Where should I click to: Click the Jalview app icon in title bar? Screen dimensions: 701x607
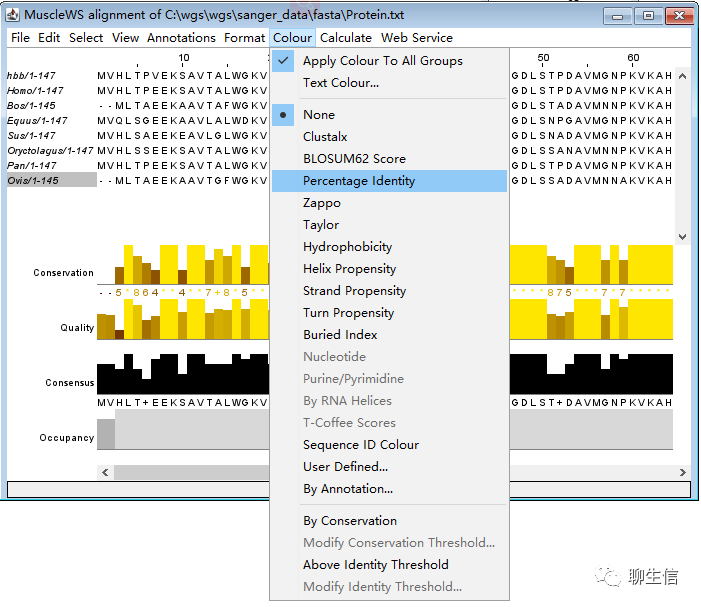pyautogui.click(x=12, y=15)
